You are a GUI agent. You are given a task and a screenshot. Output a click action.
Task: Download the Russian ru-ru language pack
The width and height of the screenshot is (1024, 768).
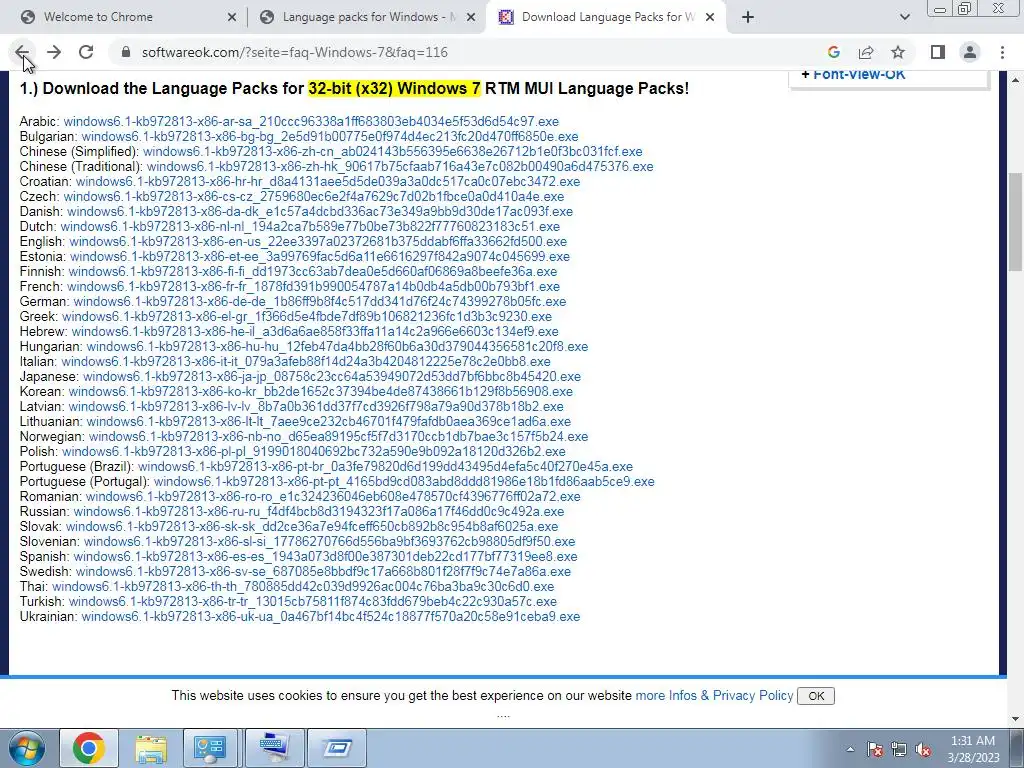319,512
